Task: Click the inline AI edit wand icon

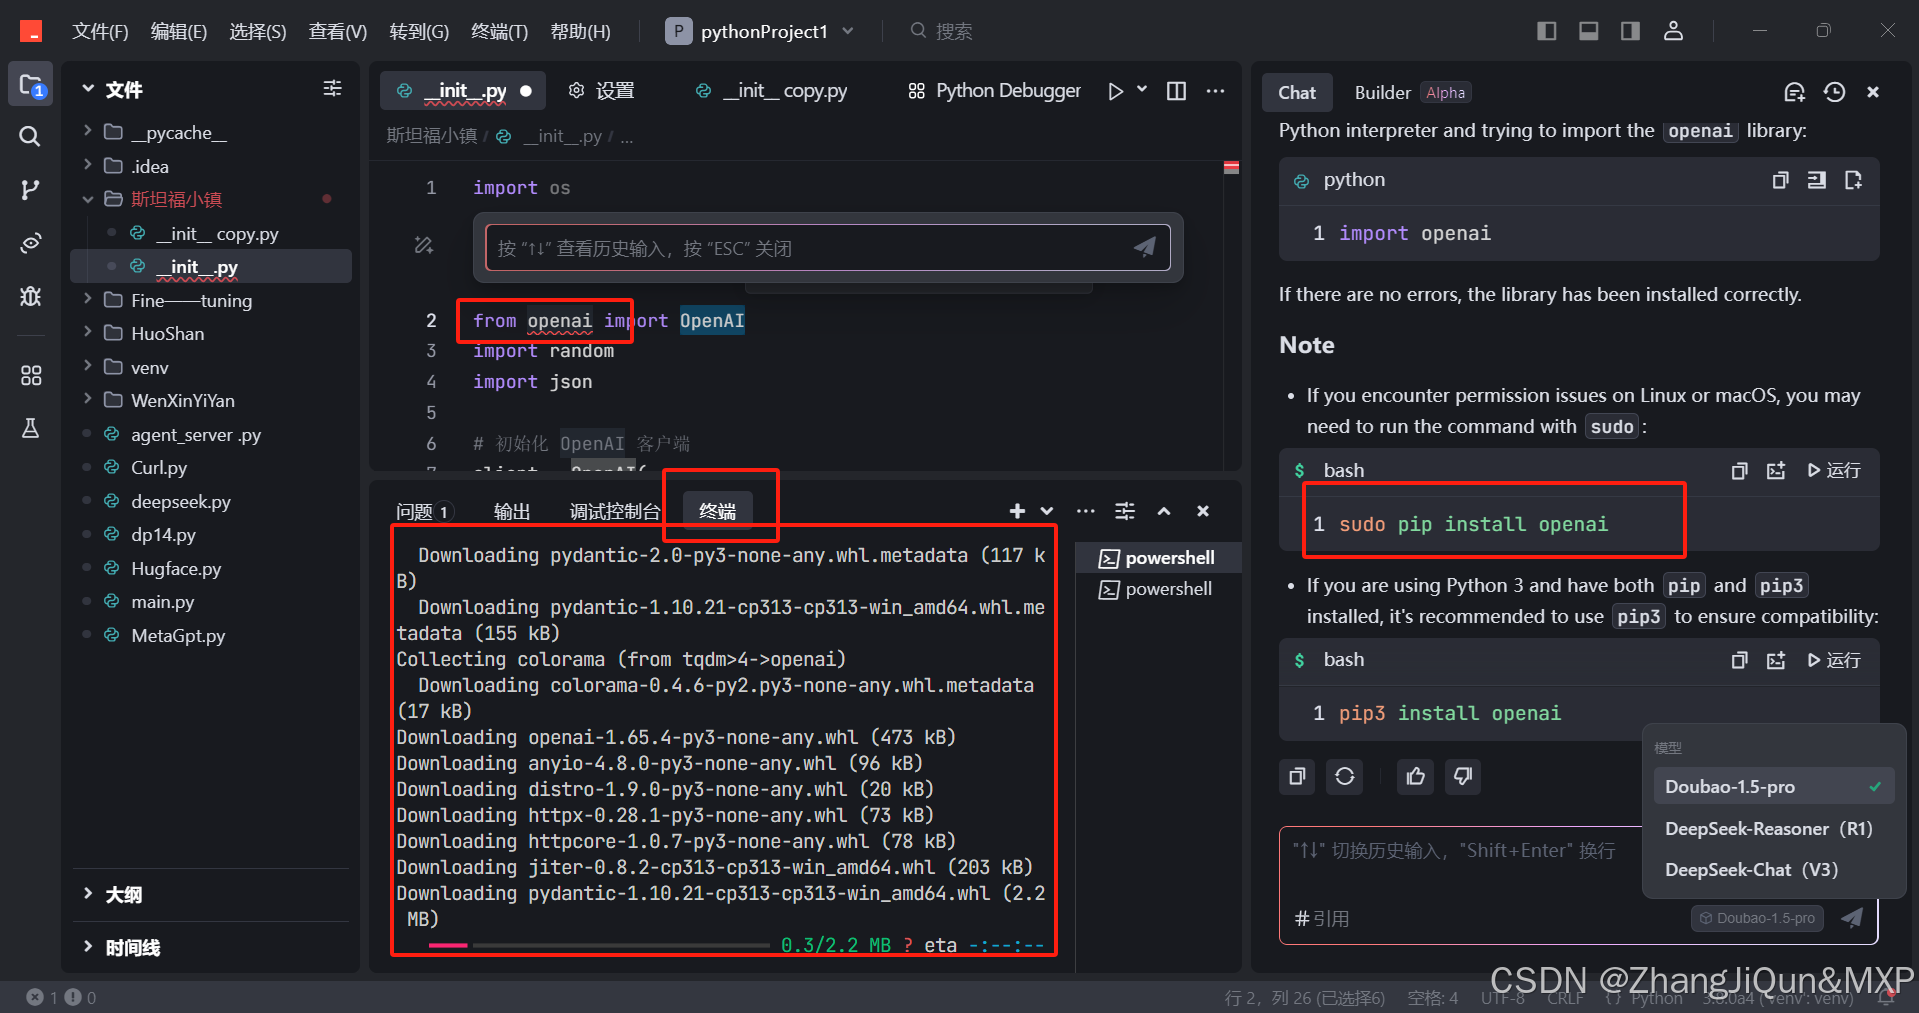Action: 424,245
